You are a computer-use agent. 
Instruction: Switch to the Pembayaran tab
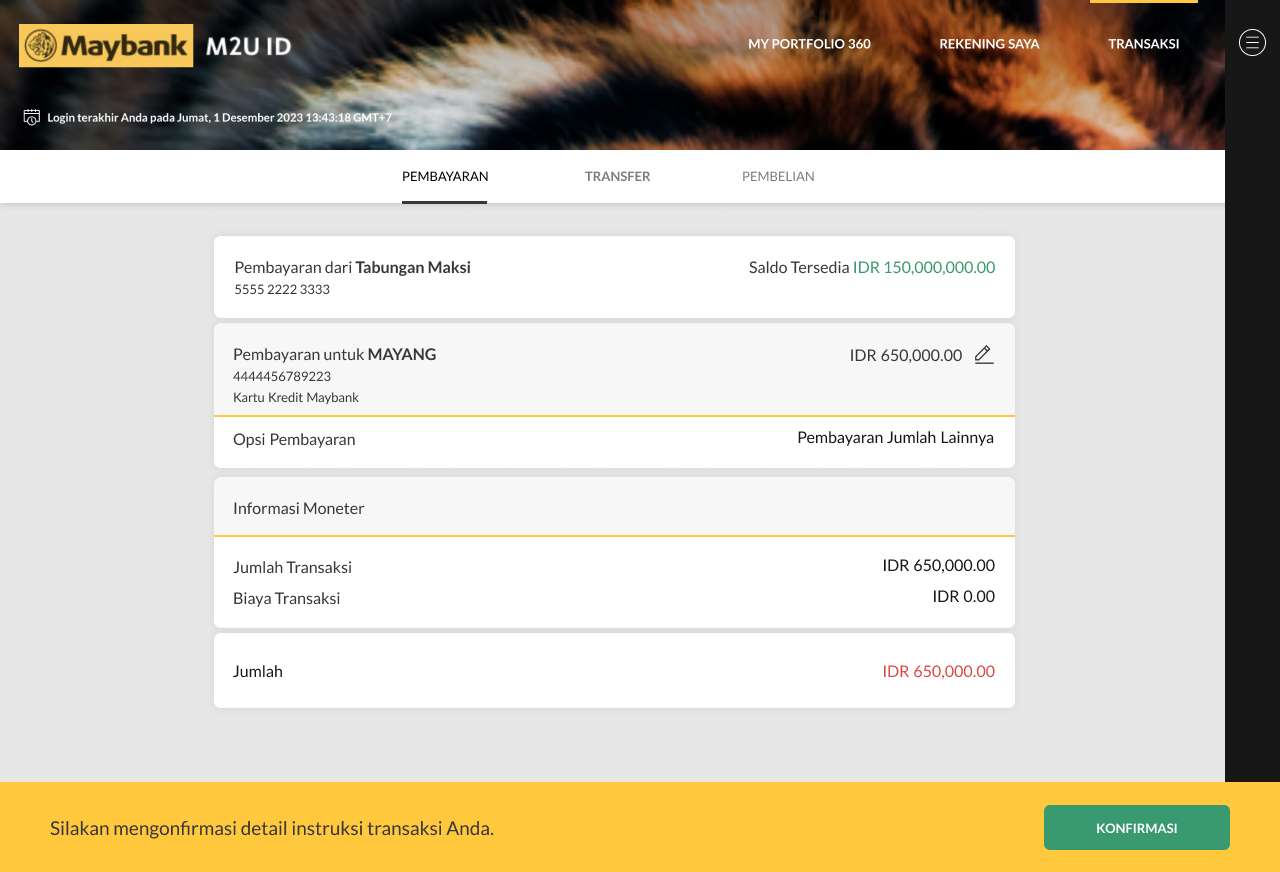445,177
